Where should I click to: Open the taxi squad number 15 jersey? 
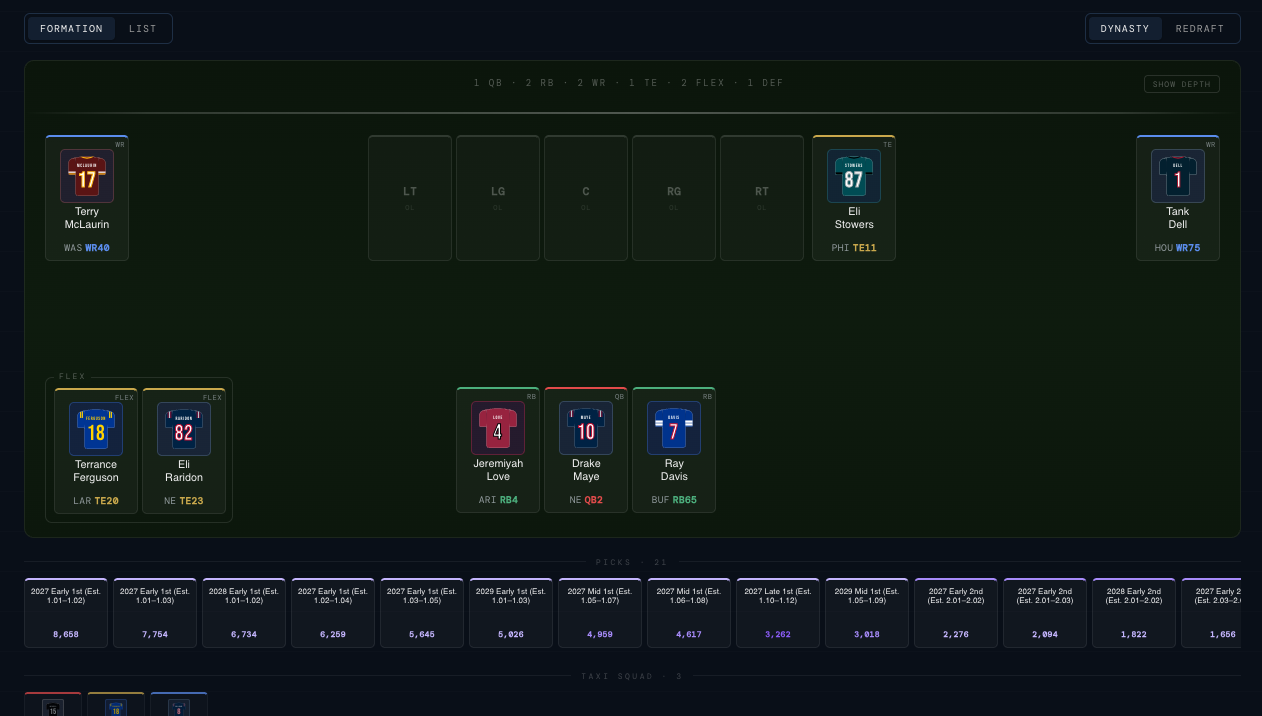53,707
